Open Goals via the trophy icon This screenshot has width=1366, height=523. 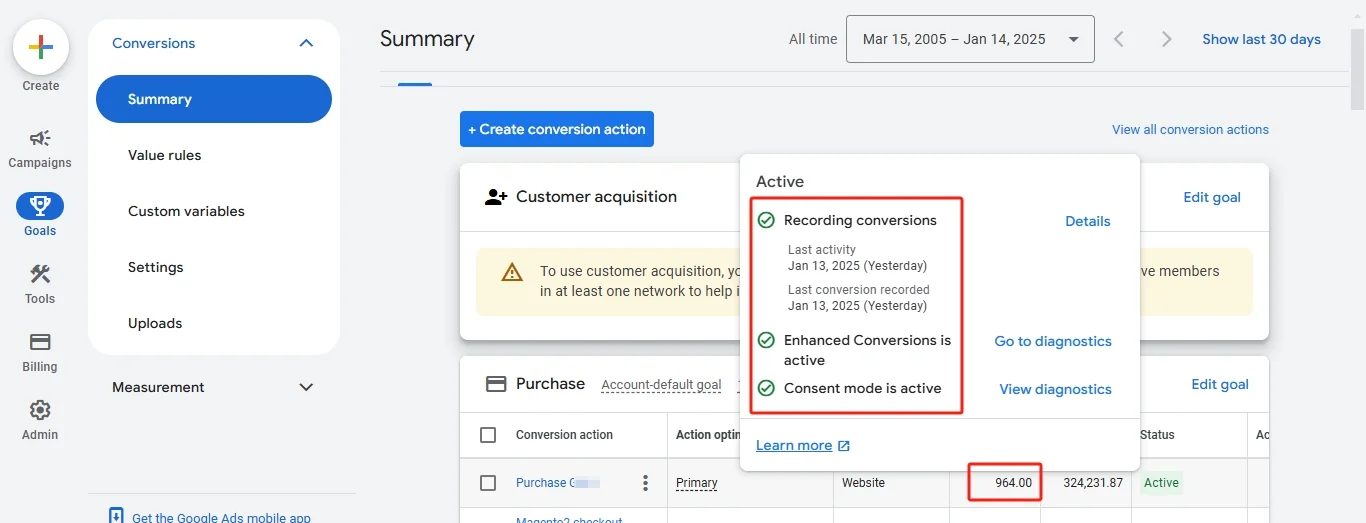coord(40,206)
